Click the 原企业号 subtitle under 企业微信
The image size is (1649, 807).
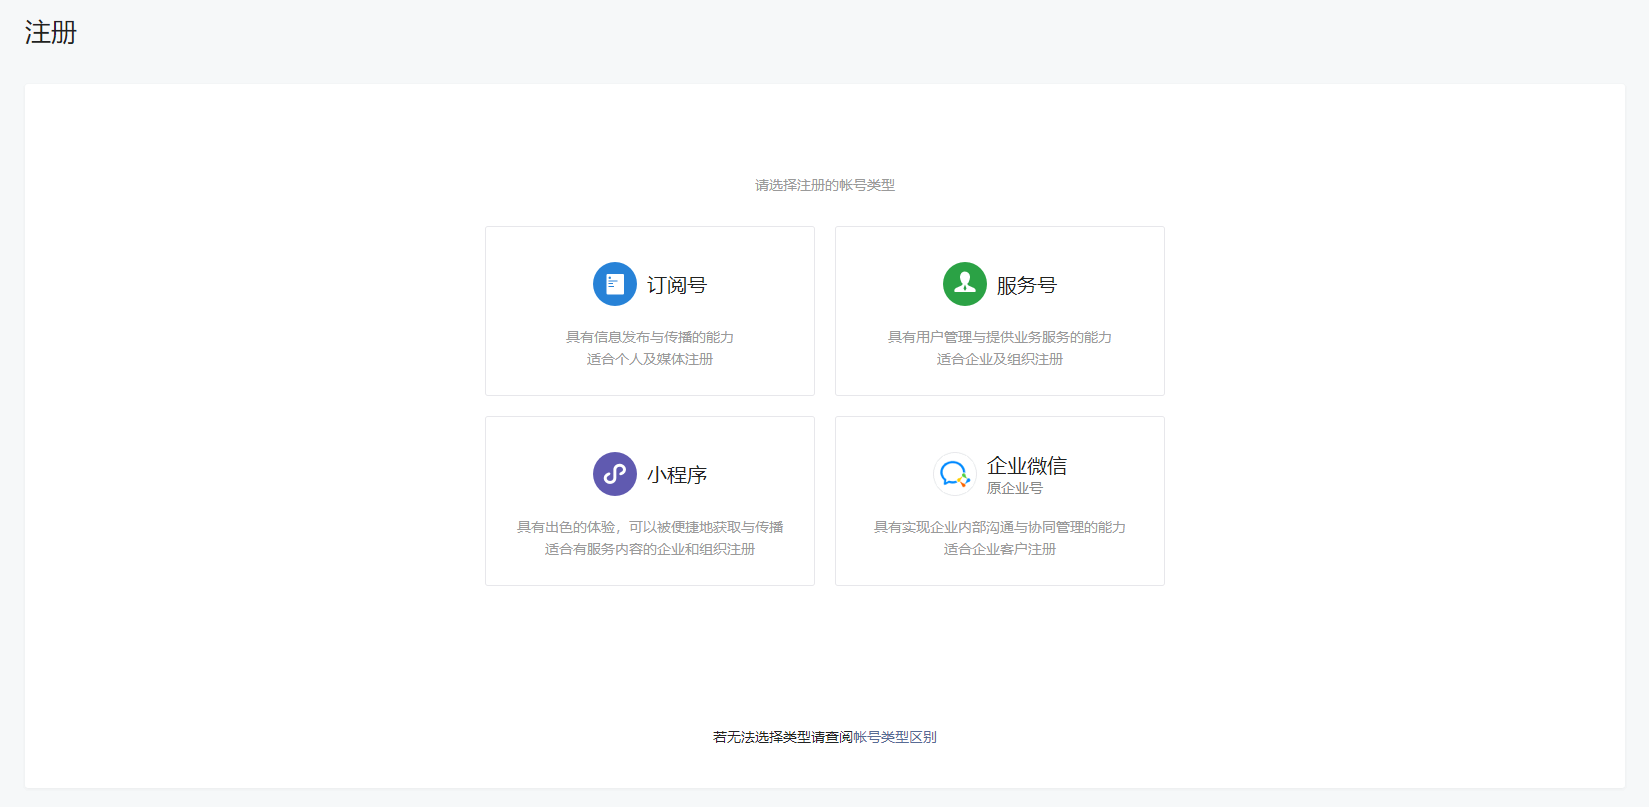[x=1014, y=488]
